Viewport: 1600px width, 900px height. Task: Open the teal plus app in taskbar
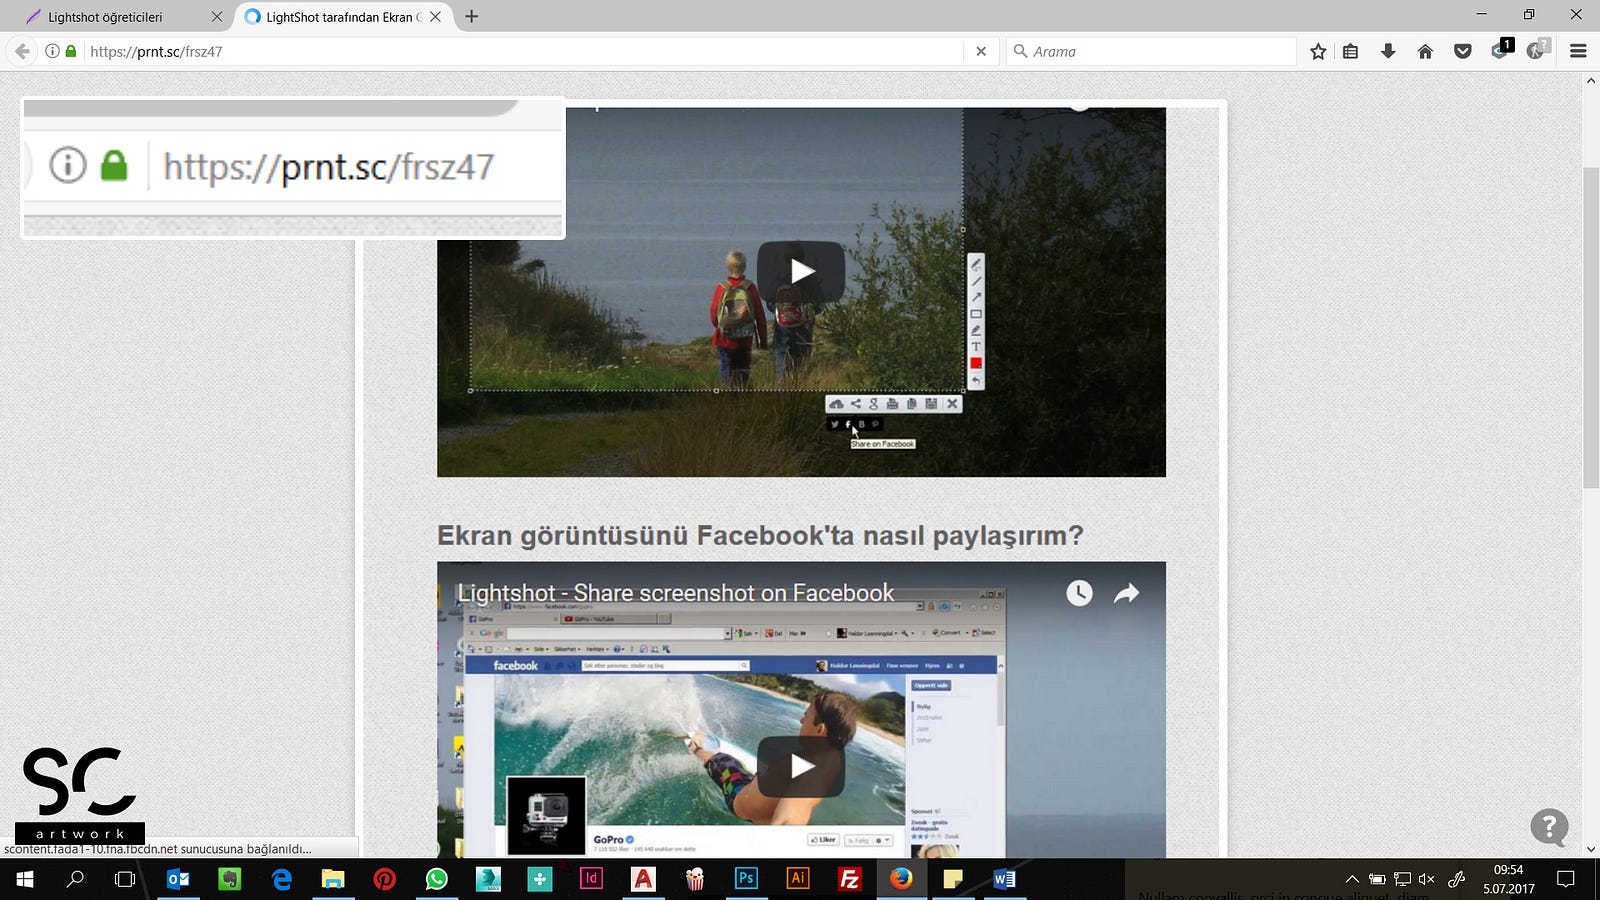tap(540, 879)
